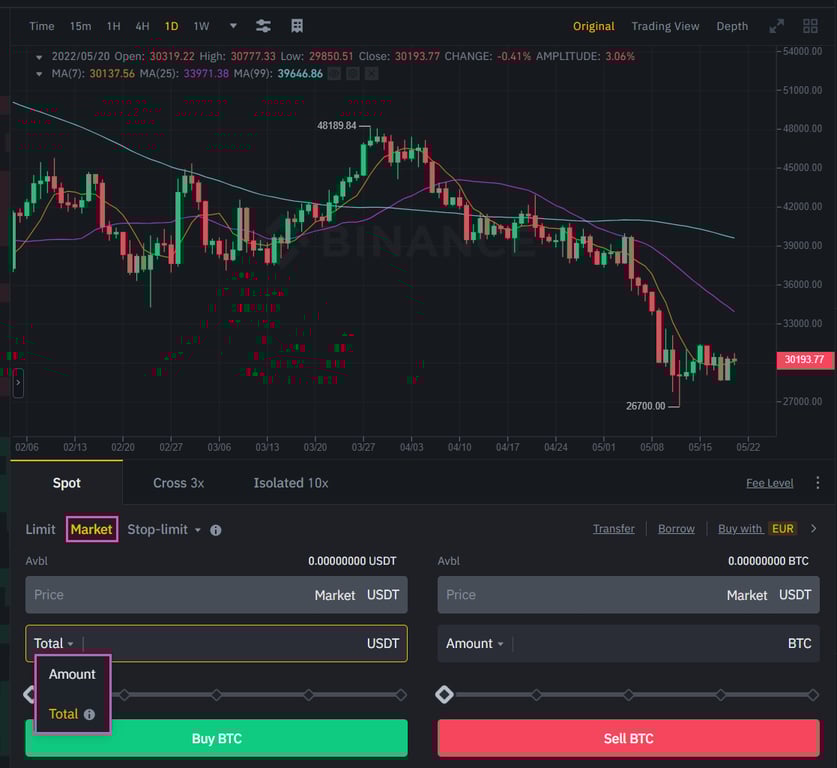
Task: Remove MA indicators using the X icon
Action: coord(371,73)
